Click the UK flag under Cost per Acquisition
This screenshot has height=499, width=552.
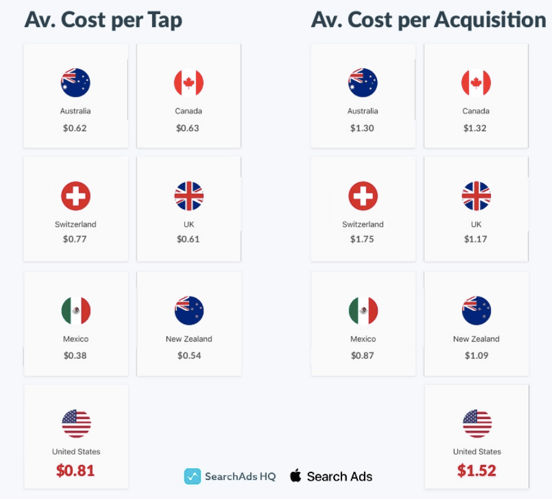click(476, 196)
